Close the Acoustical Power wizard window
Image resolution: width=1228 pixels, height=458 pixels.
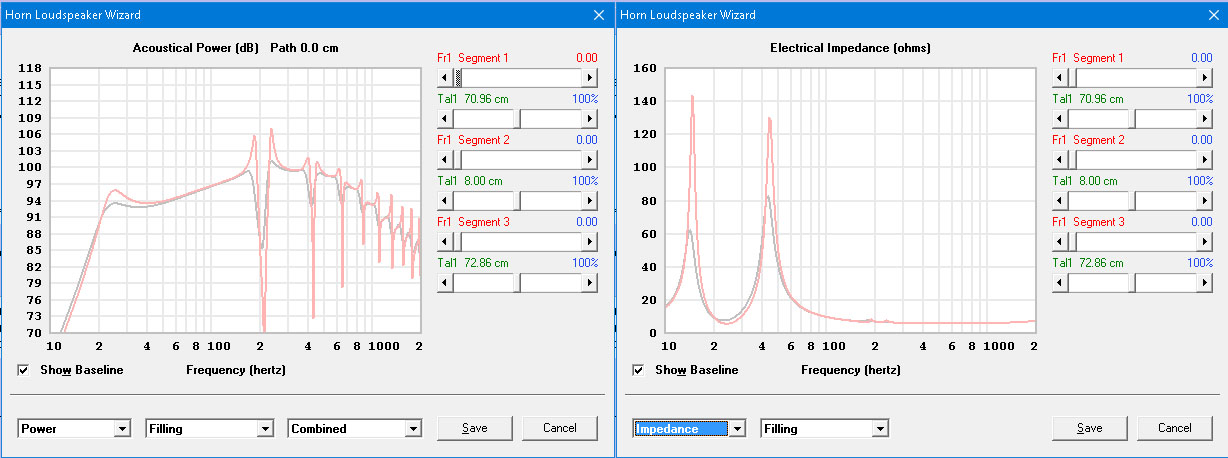tap(598, 15)
